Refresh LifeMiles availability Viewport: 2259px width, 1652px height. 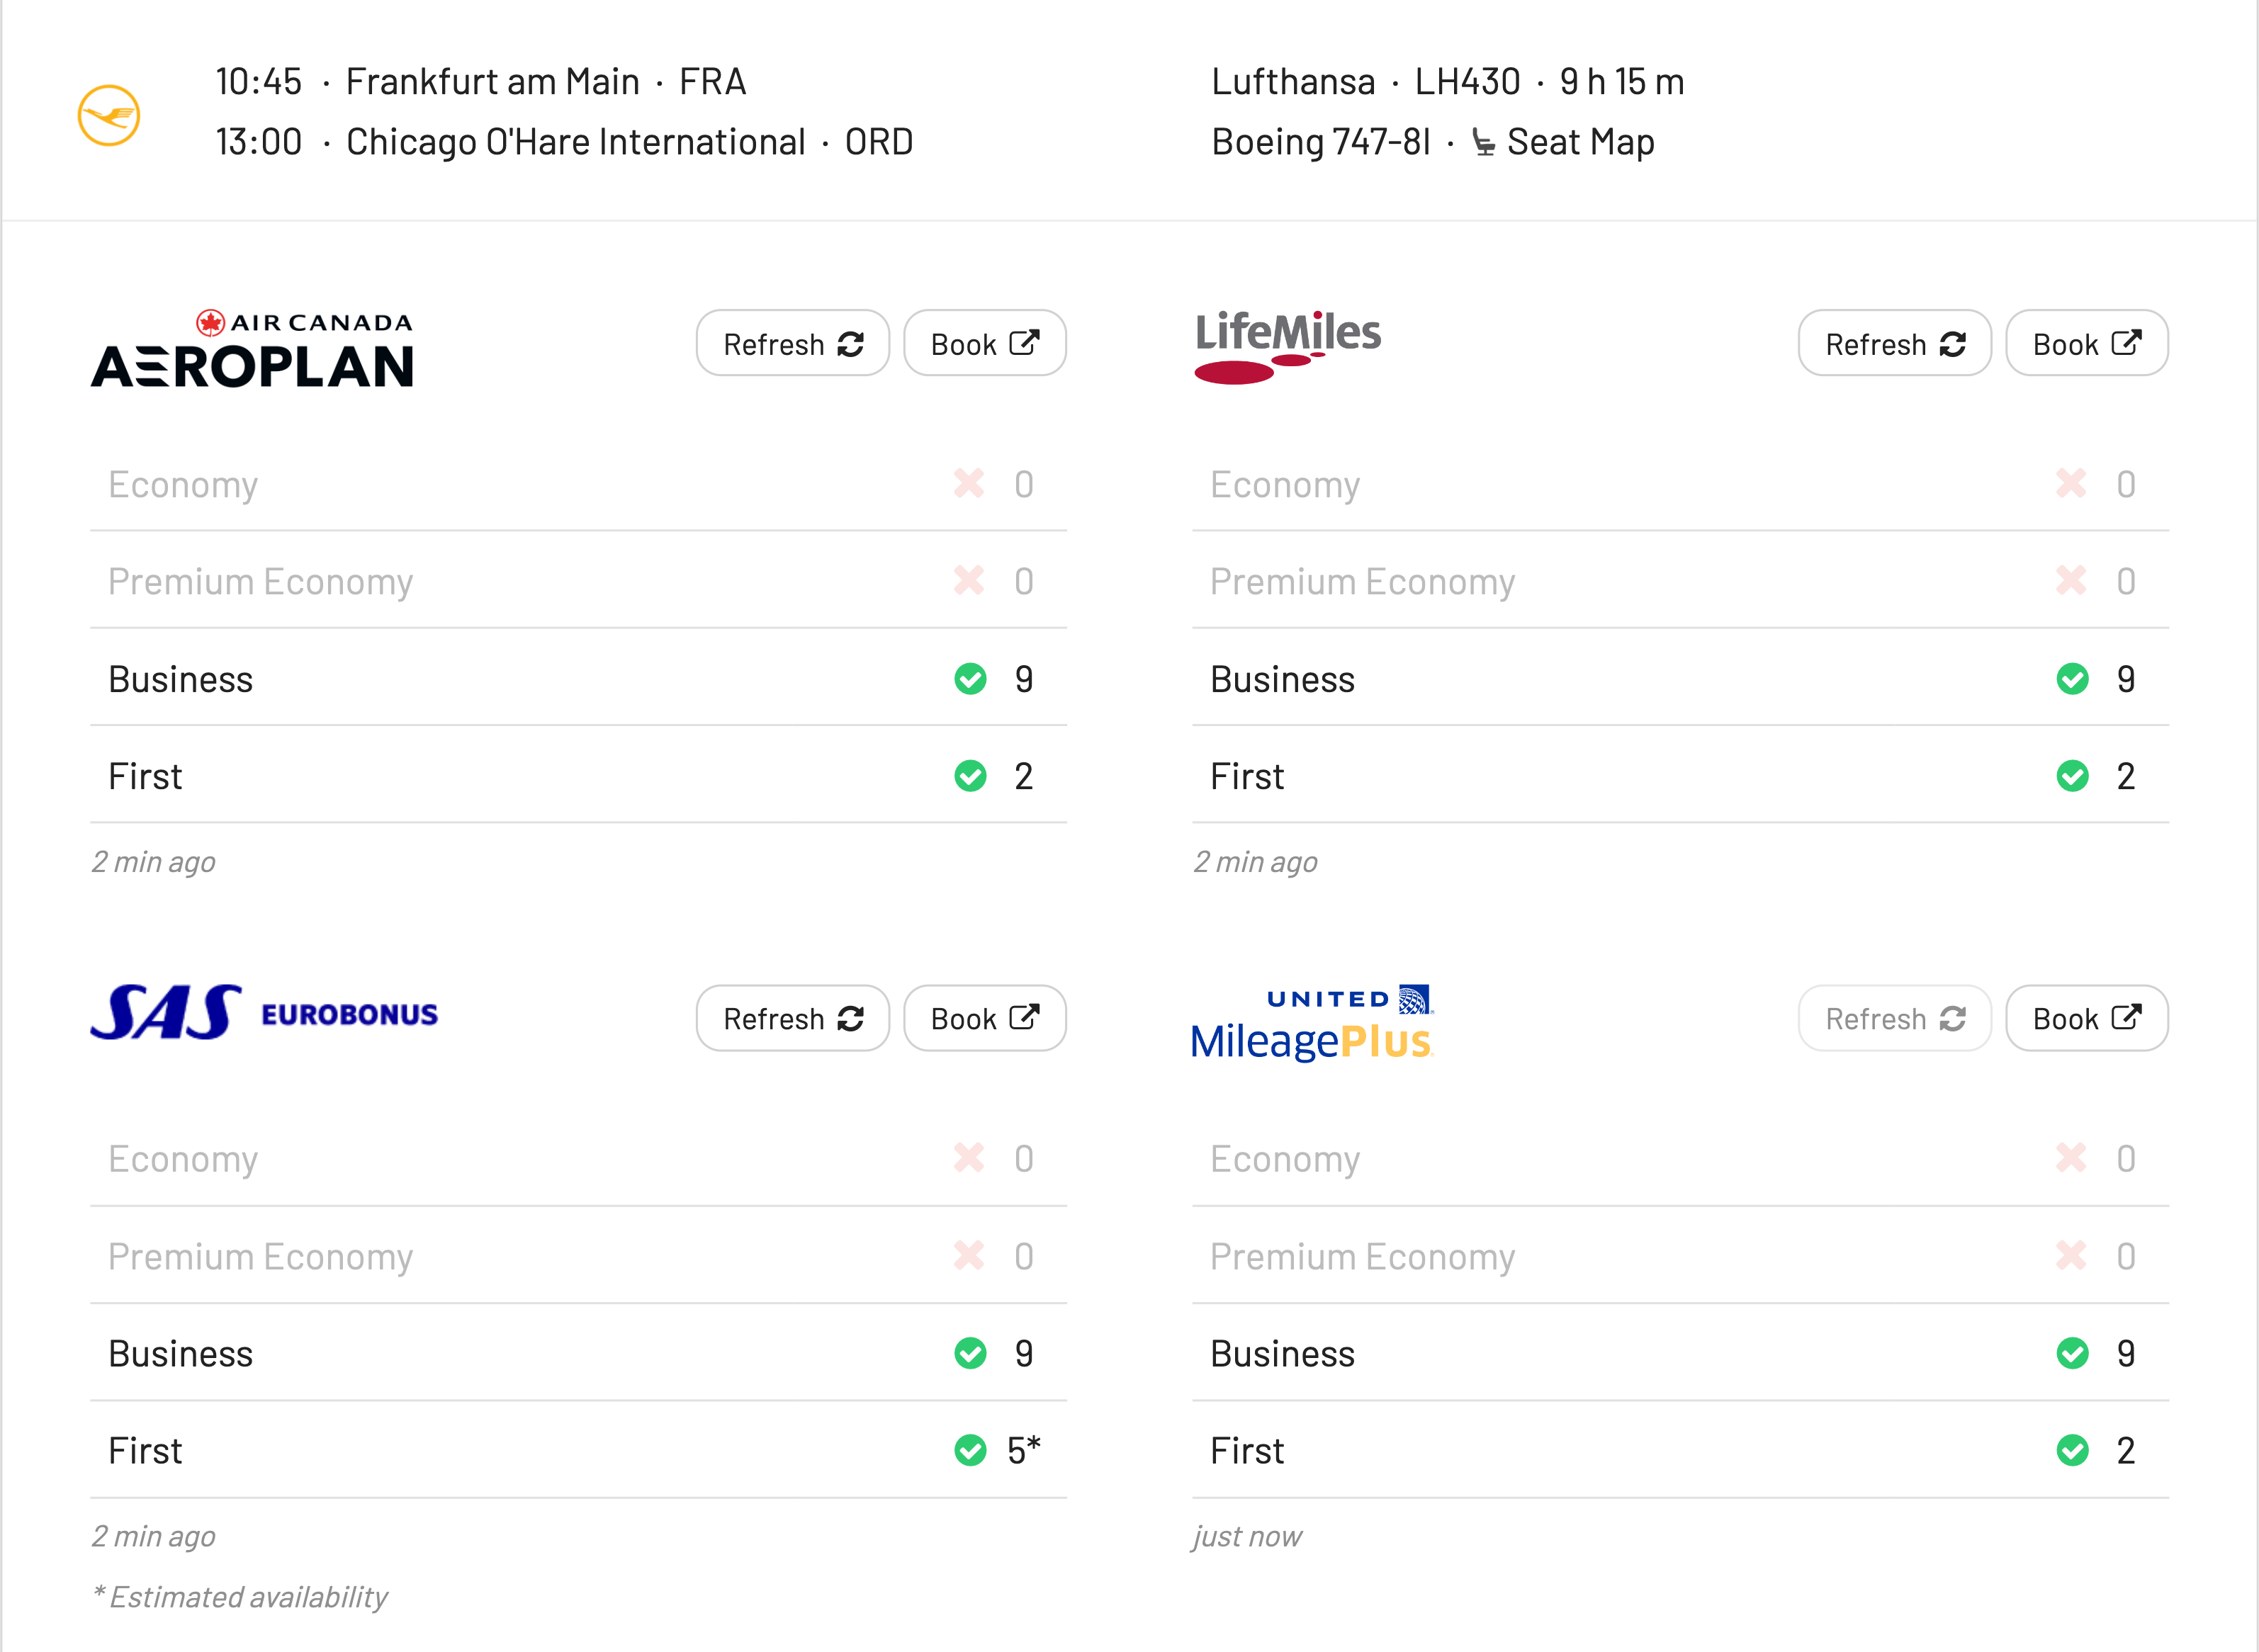[1894, 344]
